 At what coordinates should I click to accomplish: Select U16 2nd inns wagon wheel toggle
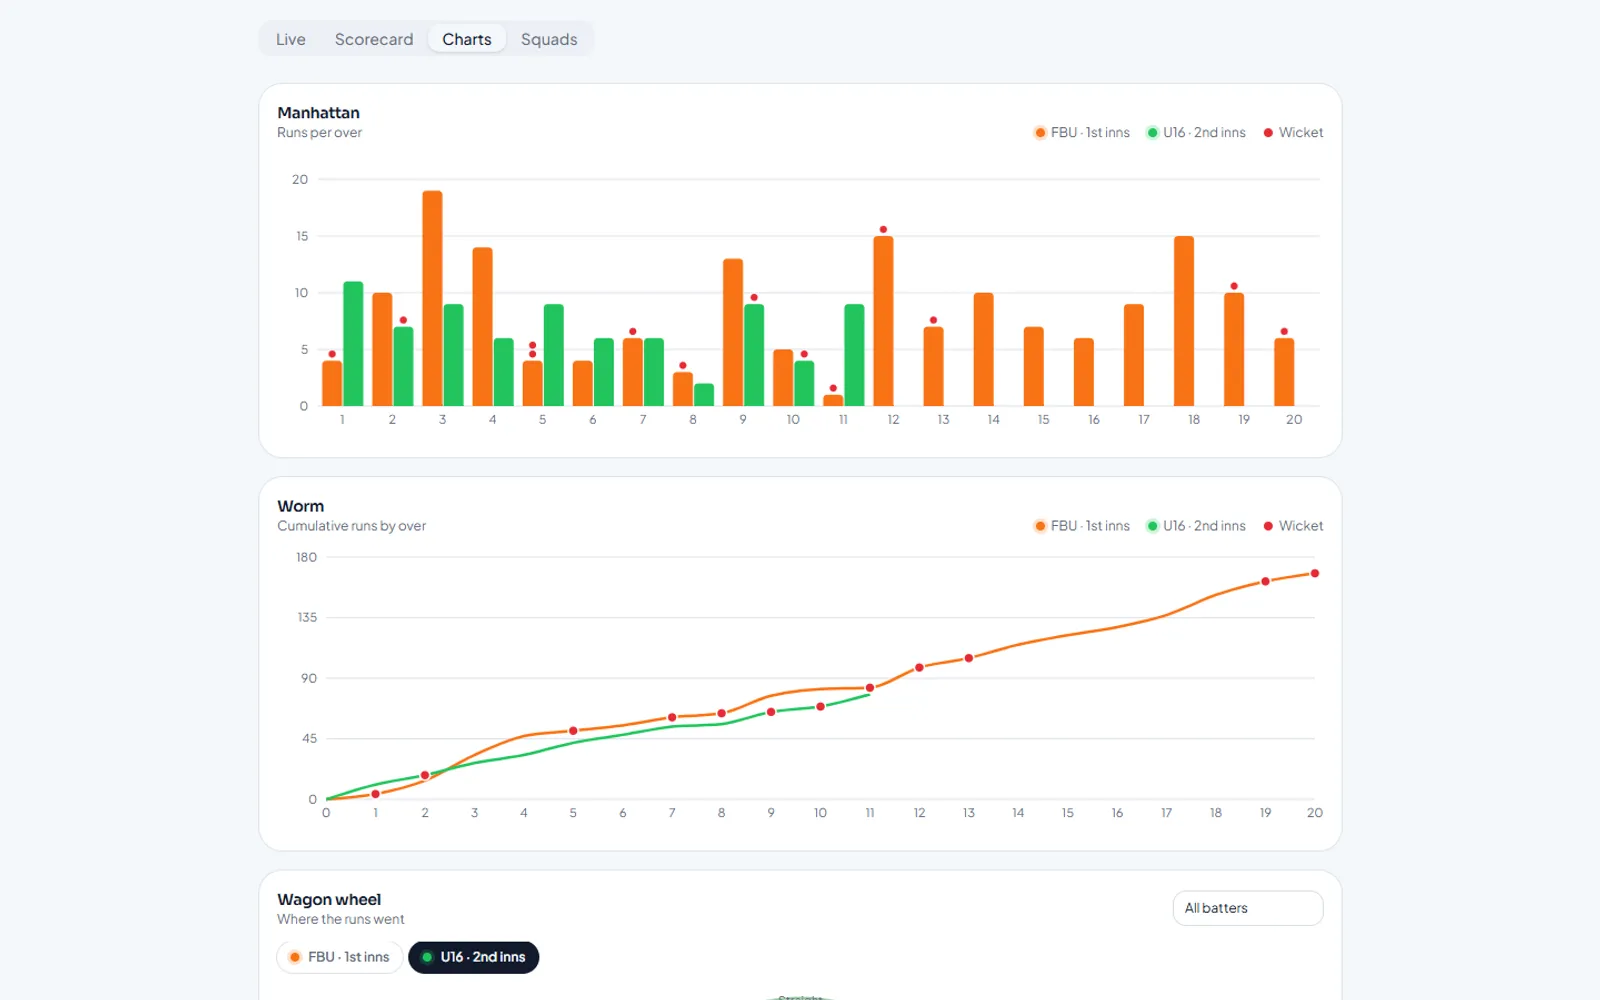[x=474, y=957]
